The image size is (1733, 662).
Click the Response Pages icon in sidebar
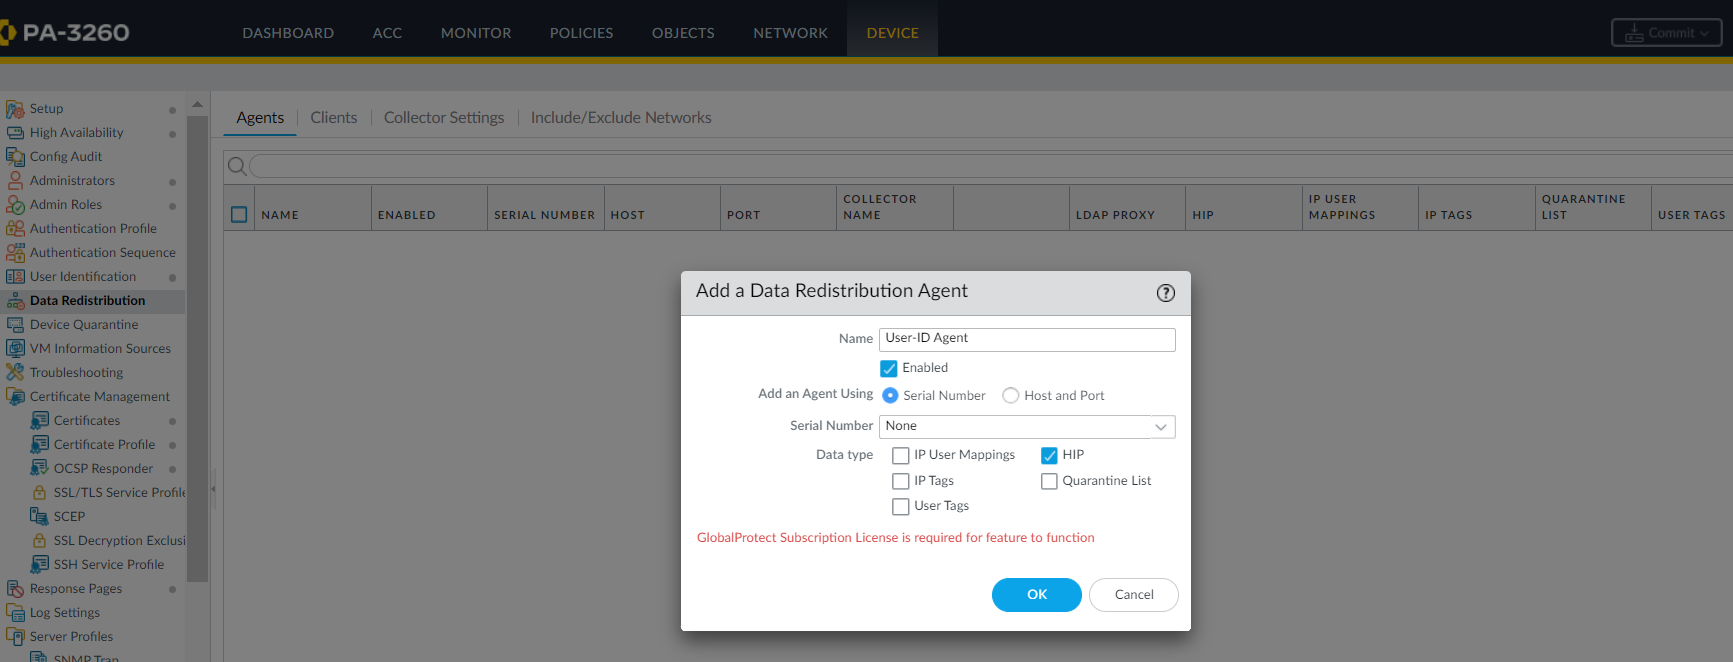(x=15, y=589)
